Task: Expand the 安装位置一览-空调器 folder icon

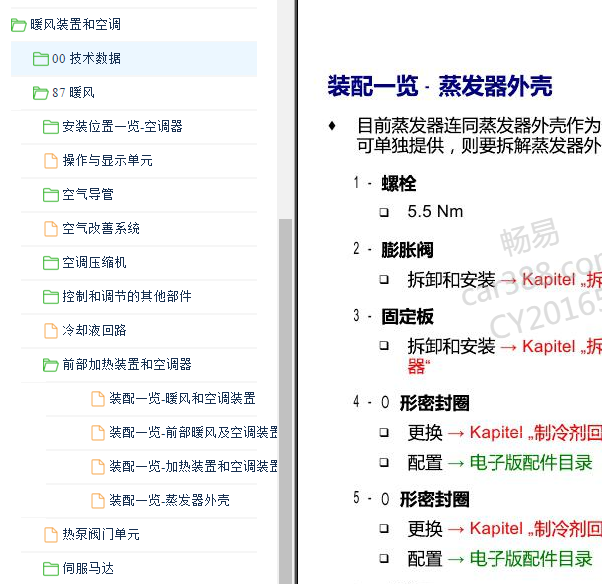Action: click(x=51, y=127)
